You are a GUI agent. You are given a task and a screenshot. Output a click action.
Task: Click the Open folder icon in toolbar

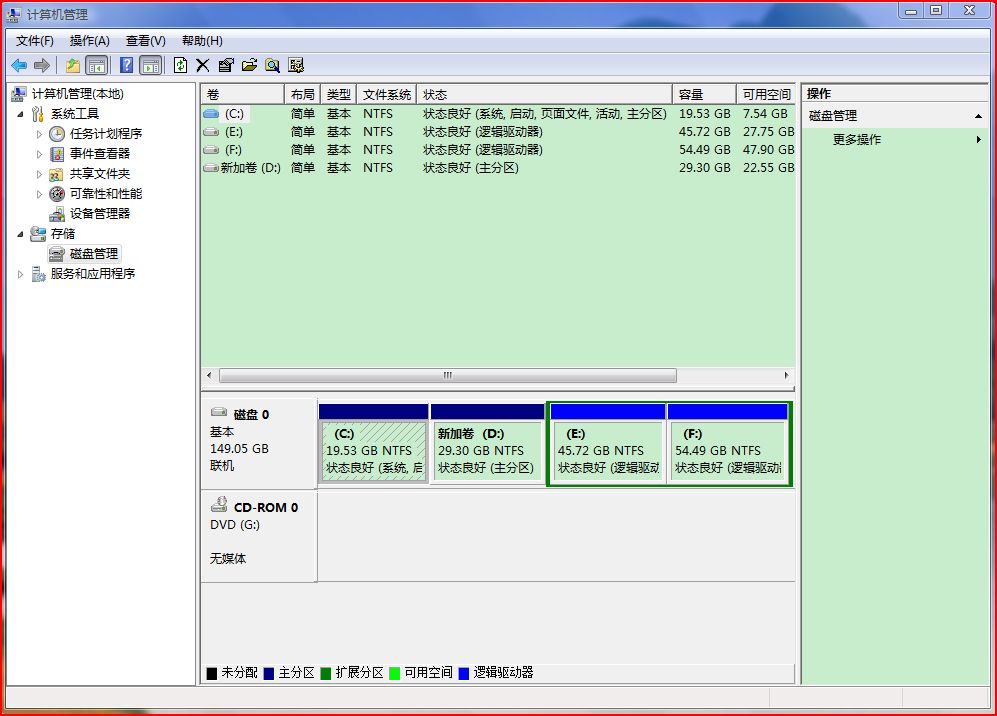(249, 65)
